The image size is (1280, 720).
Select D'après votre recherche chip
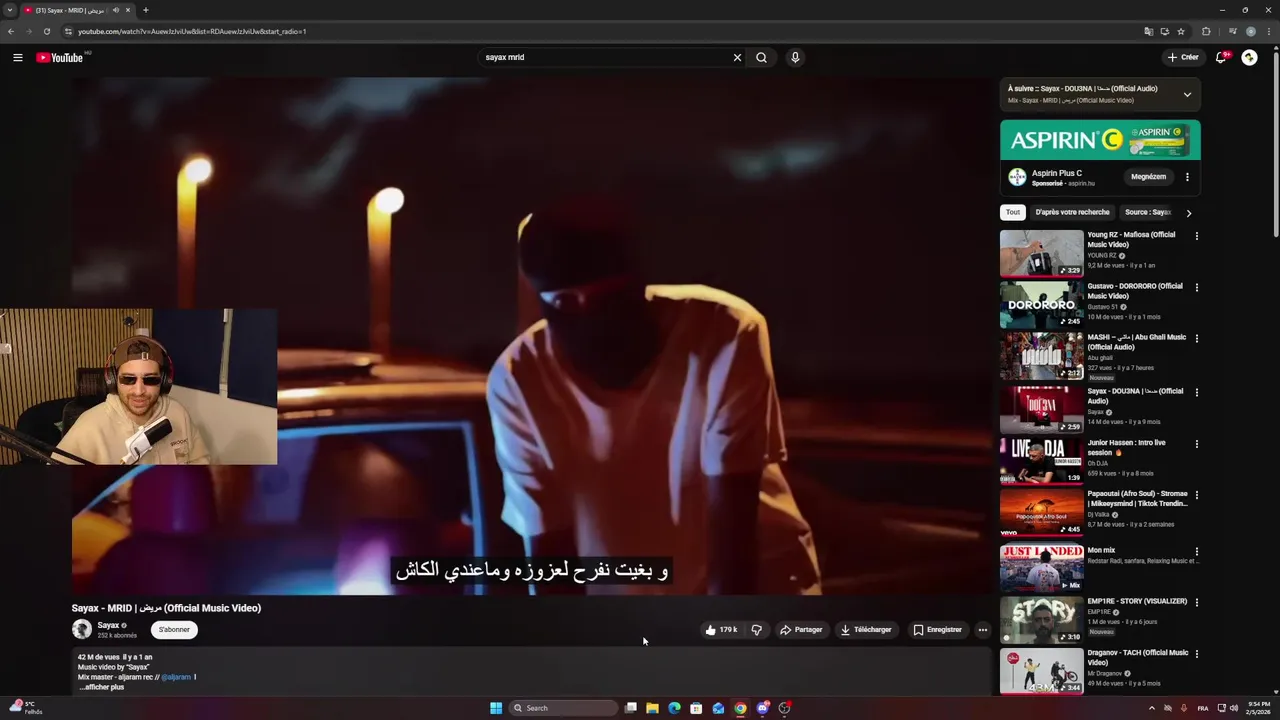(x=1072, y=212)
